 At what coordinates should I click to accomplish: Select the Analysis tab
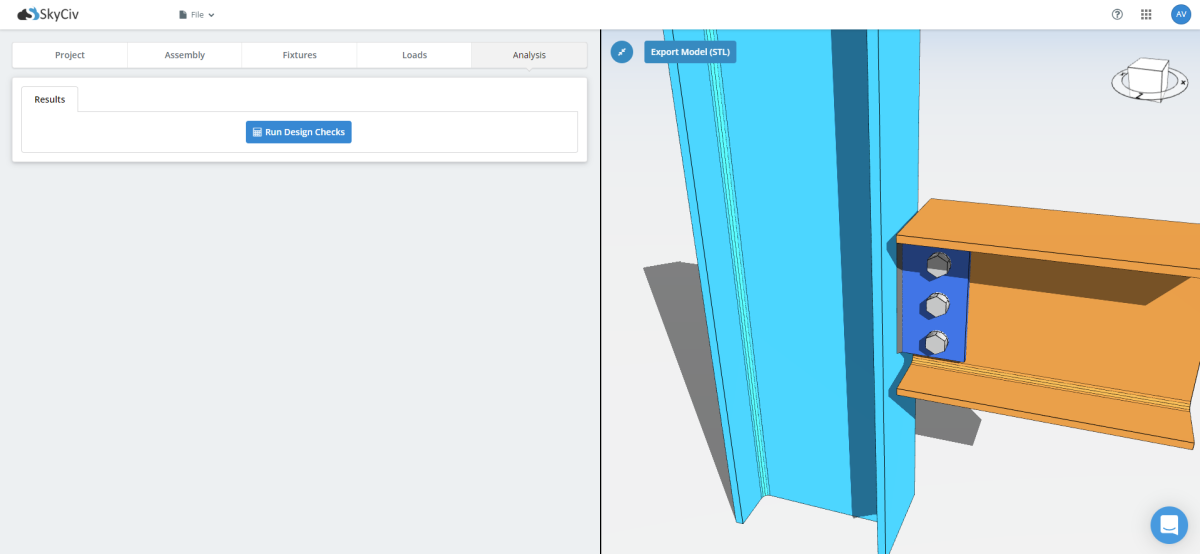click(529, 55)
